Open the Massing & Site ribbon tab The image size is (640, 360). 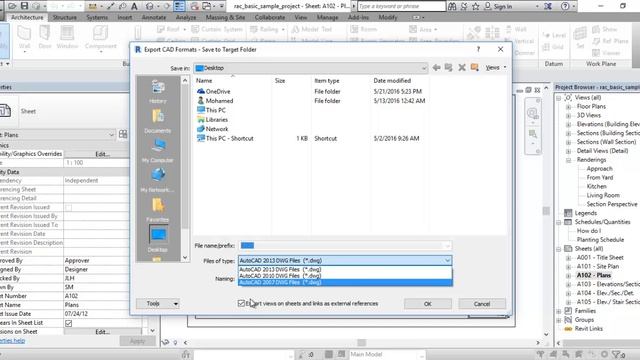pos(225,18)
